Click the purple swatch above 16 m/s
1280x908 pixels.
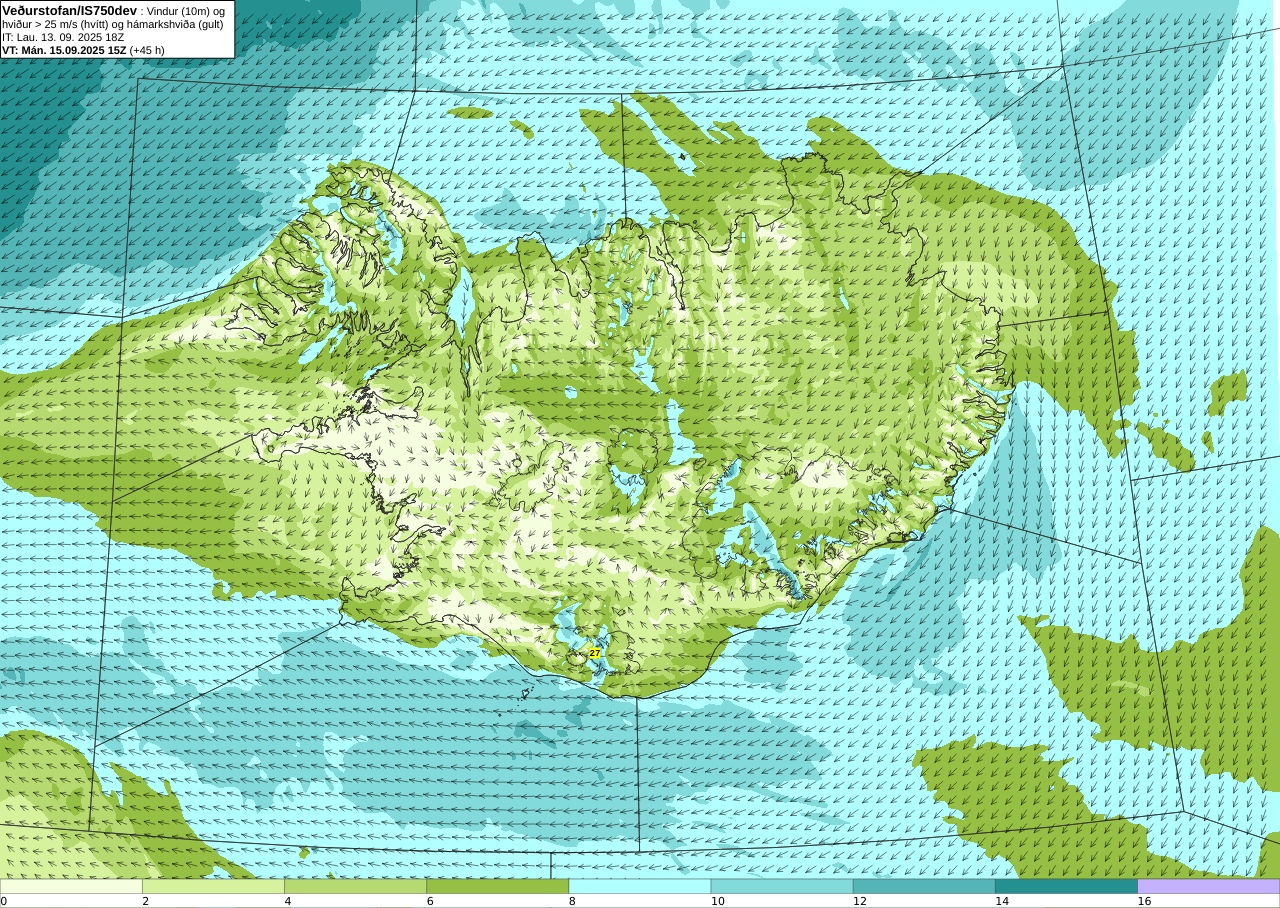coord(1209,886)
